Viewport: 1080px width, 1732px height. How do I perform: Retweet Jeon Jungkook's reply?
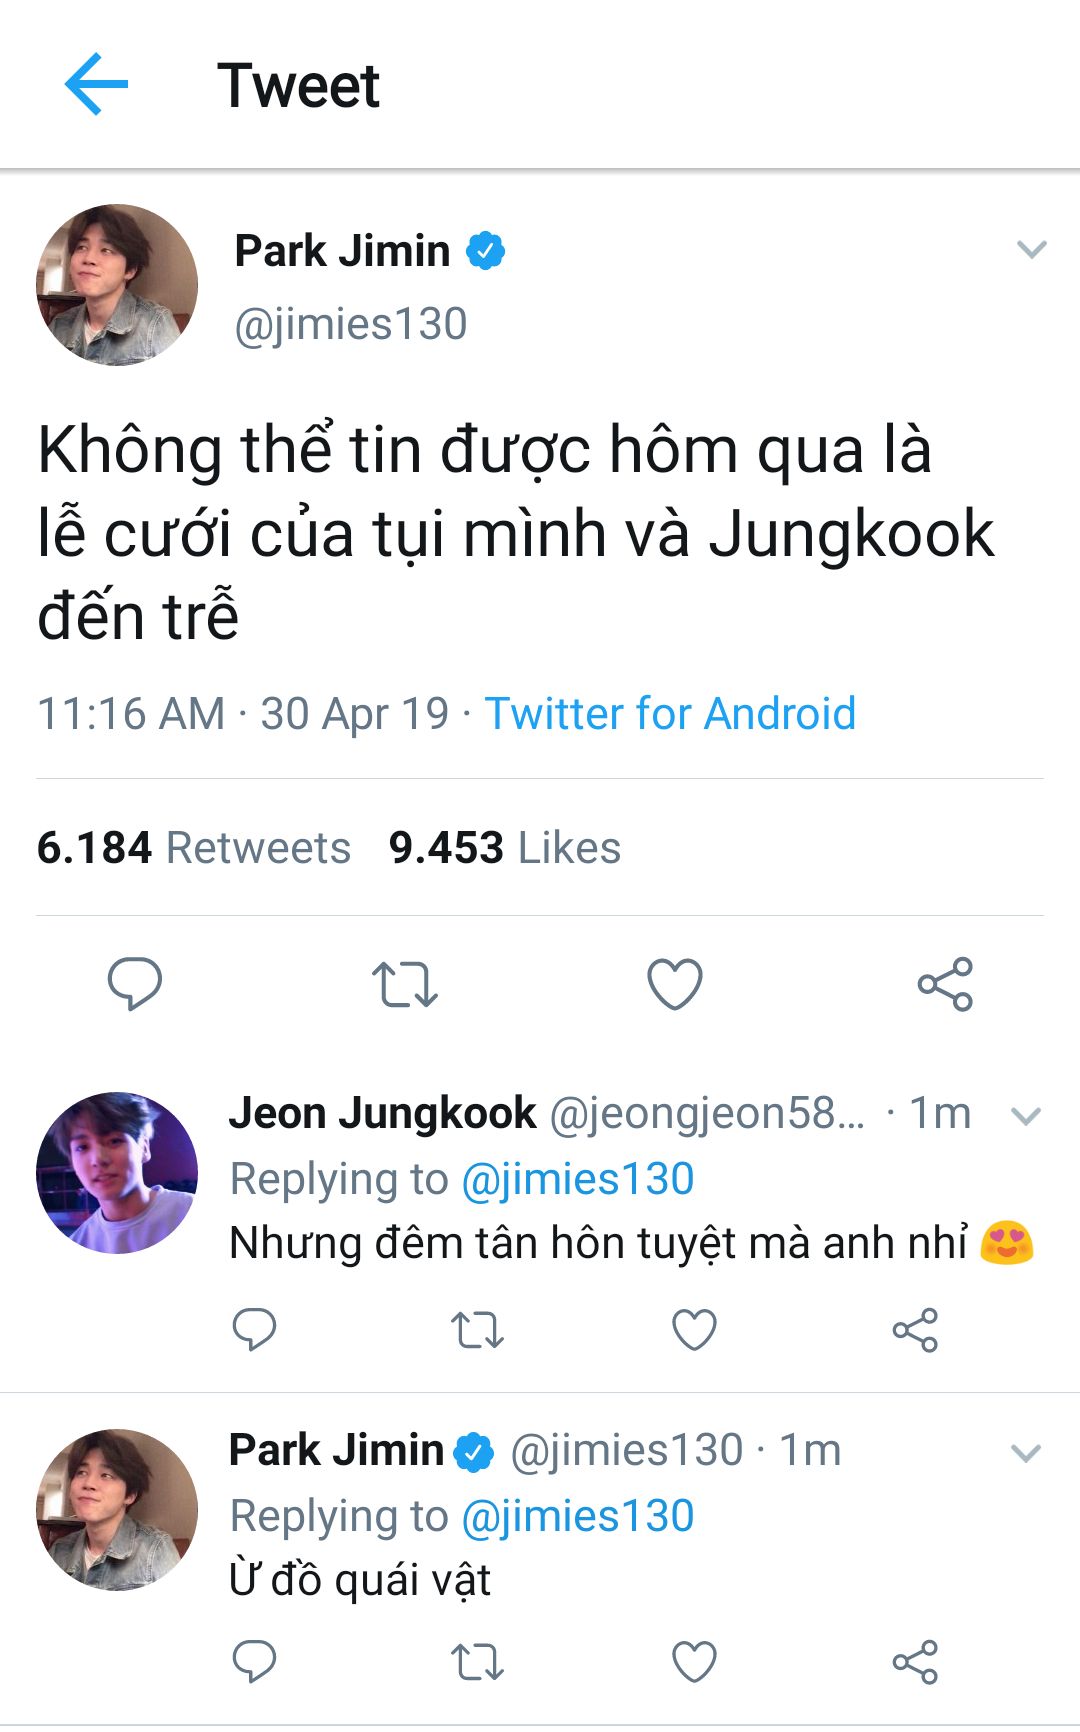tap(477, 1330)
